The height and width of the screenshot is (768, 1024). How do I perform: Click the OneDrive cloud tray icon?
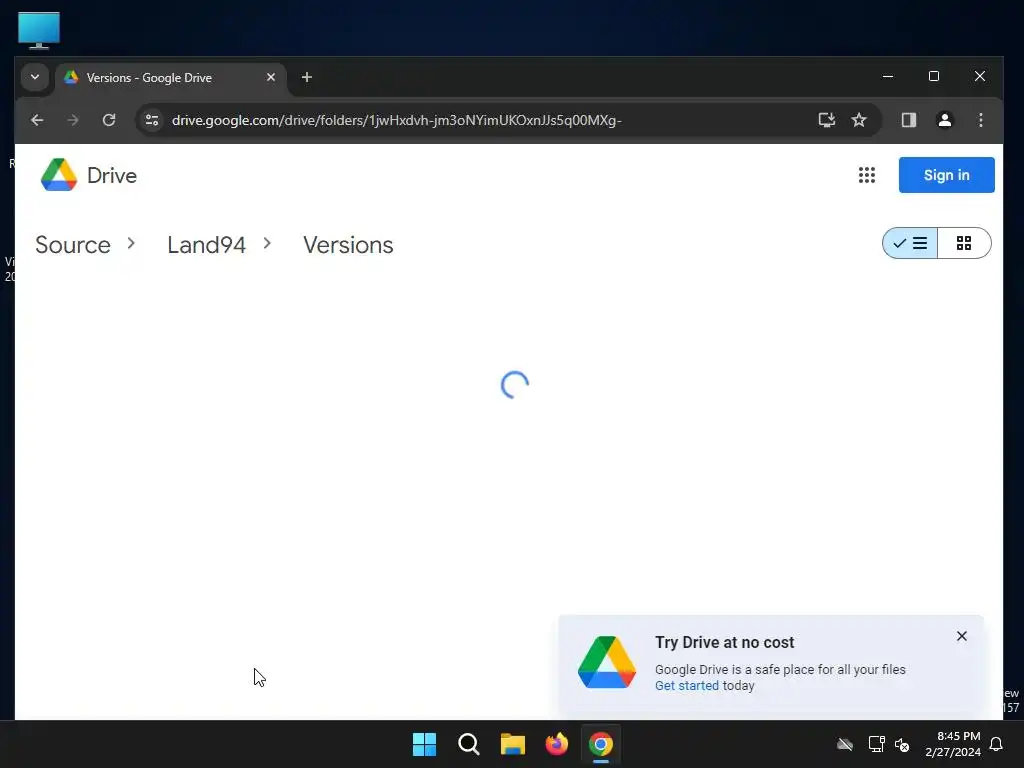click(845, 744)
